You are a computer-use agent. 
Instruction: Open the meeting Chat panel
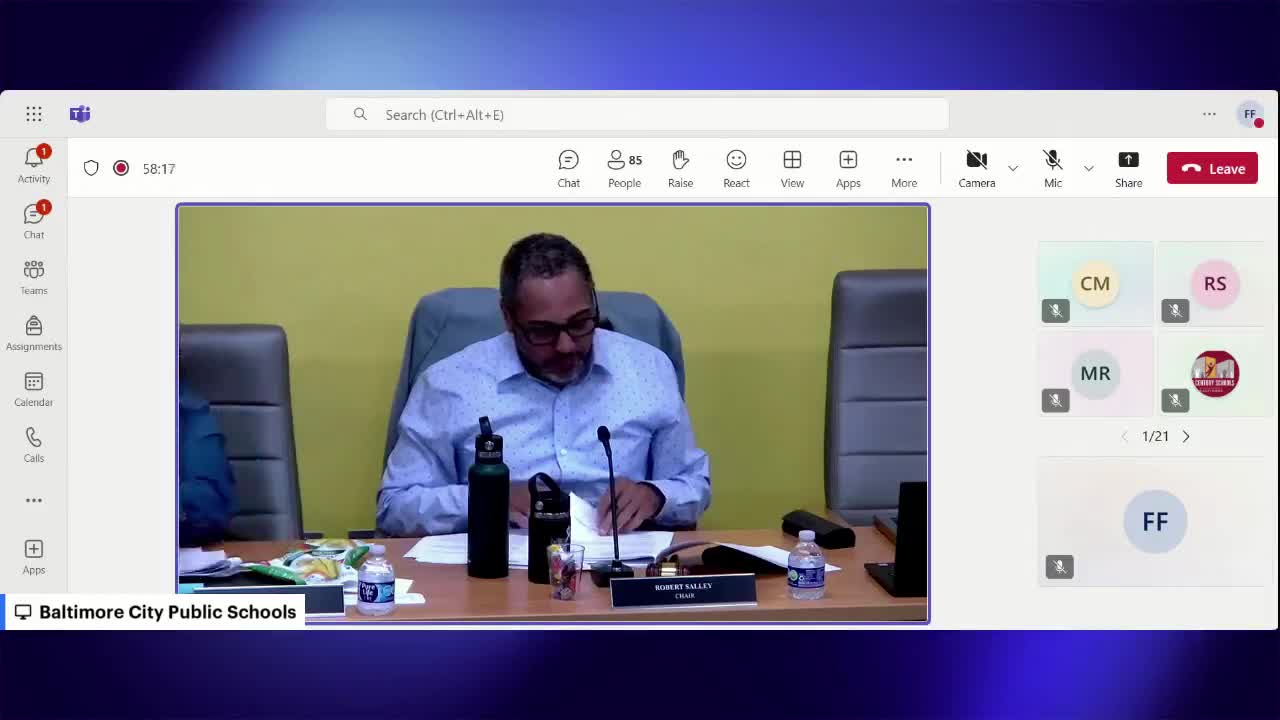[569, 168]
